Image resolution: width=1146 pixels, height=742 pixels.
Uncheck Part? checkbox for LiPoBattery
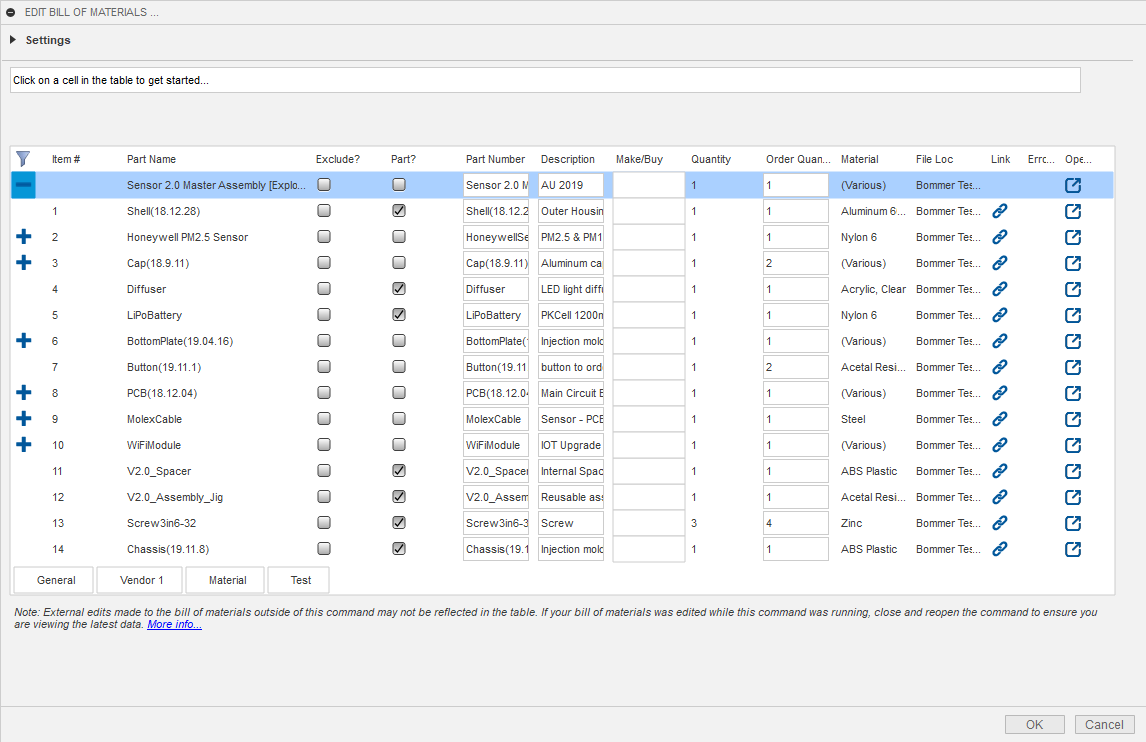(399, 314)
